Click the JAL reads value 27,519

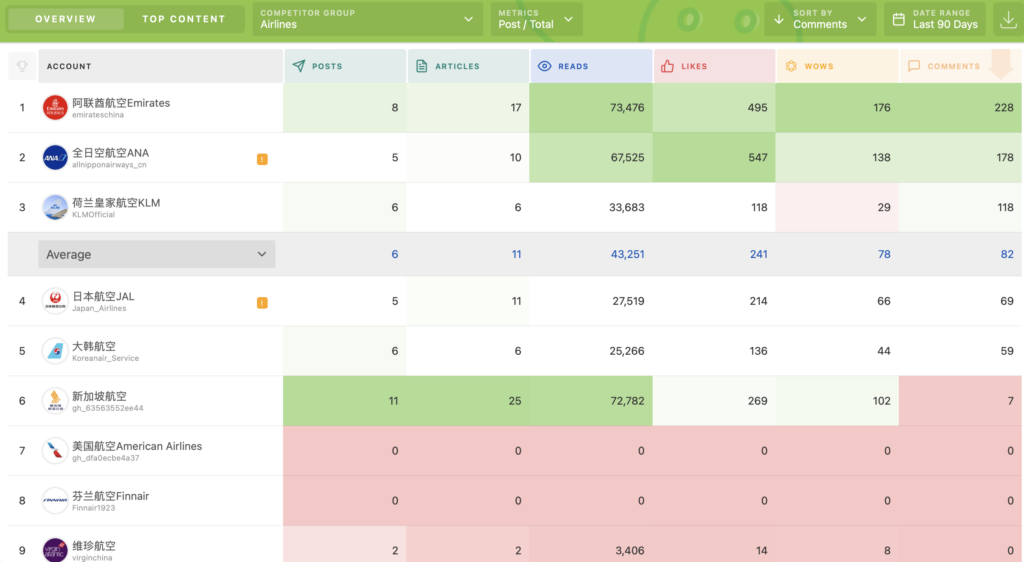pyautogui.click(x=627, y=301)
